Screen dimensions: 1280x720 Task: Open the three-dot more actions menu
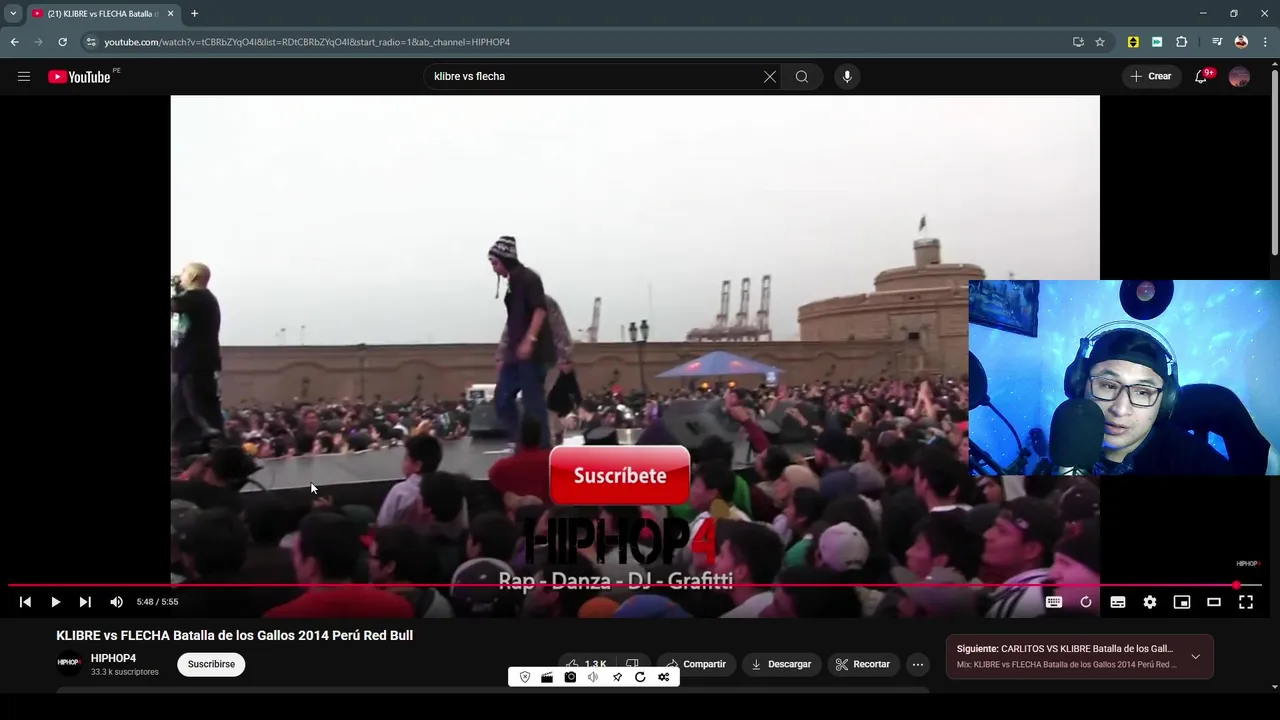[918, 664]
